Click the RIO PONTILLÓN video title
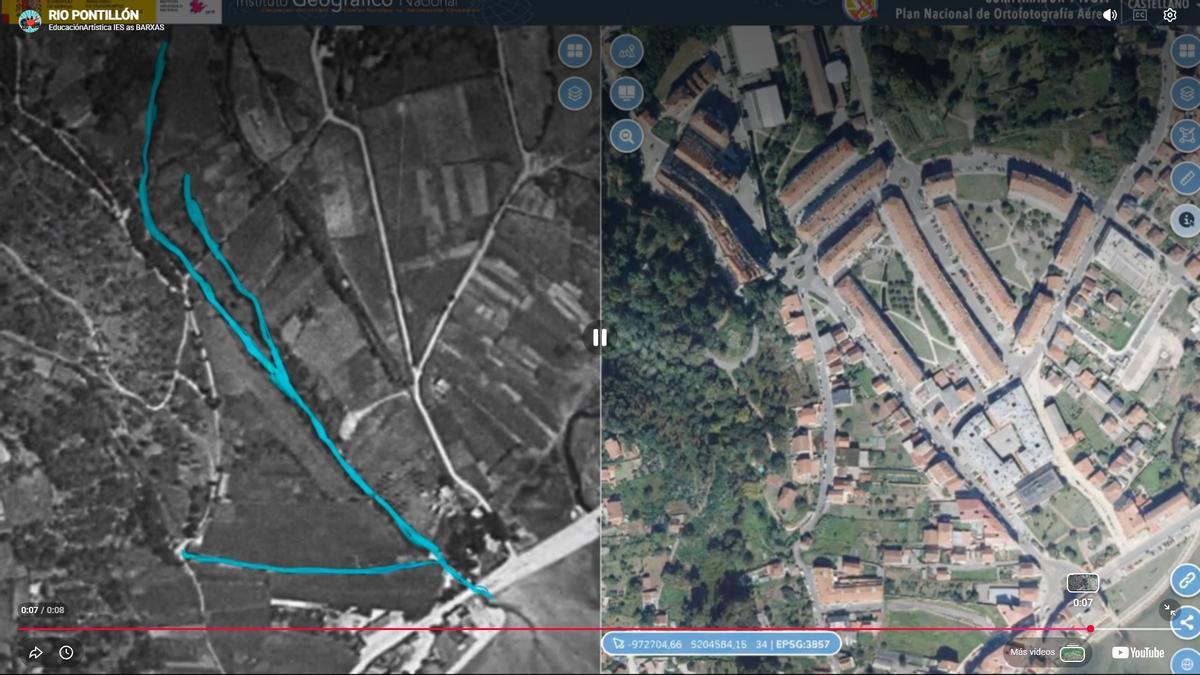This screenshot has width=1200, height=675. pos(93,15)
